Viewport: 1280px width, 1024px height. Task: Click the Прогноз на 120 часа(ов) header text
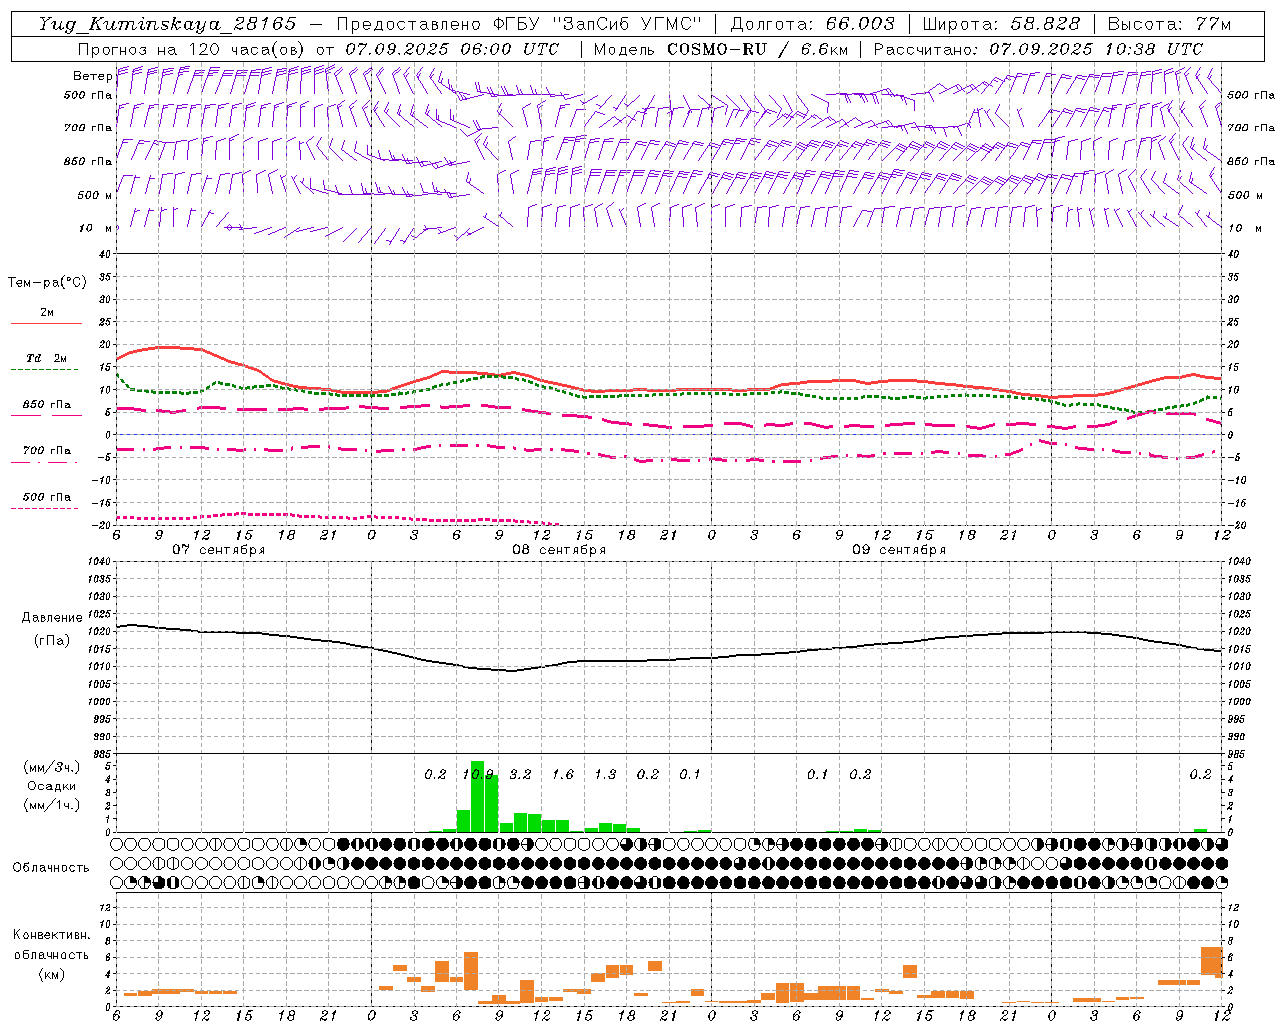pos(318,49)
